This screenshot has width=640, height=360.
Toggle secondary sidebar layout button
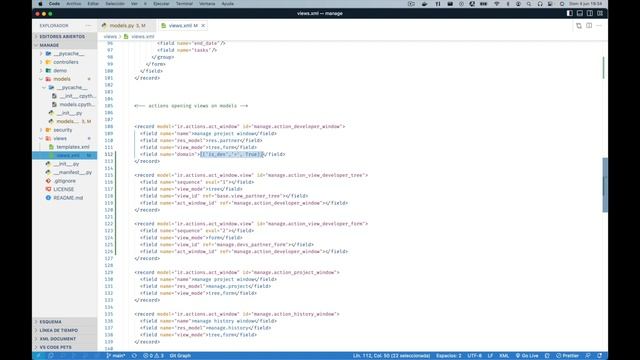(x=590, y=13)
